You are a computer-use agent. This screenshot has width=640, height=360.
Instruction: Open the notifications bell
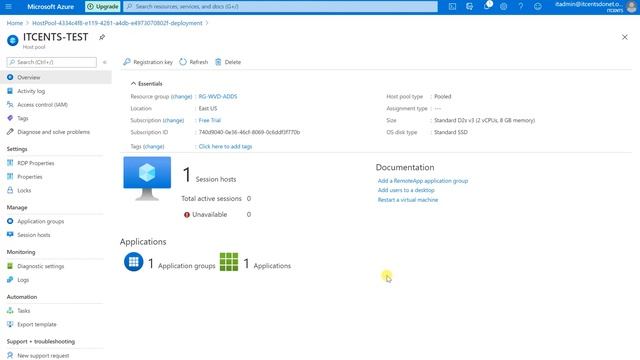[487, 7]
